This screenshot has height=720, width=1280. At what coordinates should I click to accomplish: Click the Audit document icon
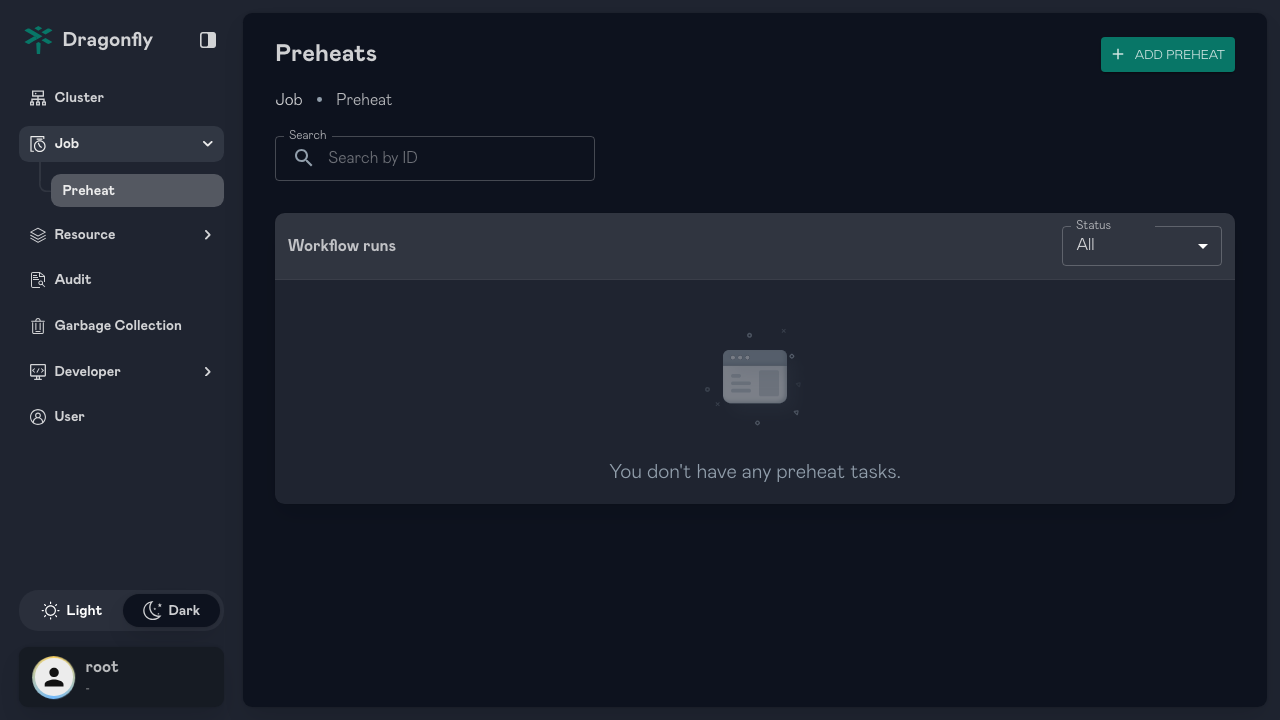click(38, 280)
